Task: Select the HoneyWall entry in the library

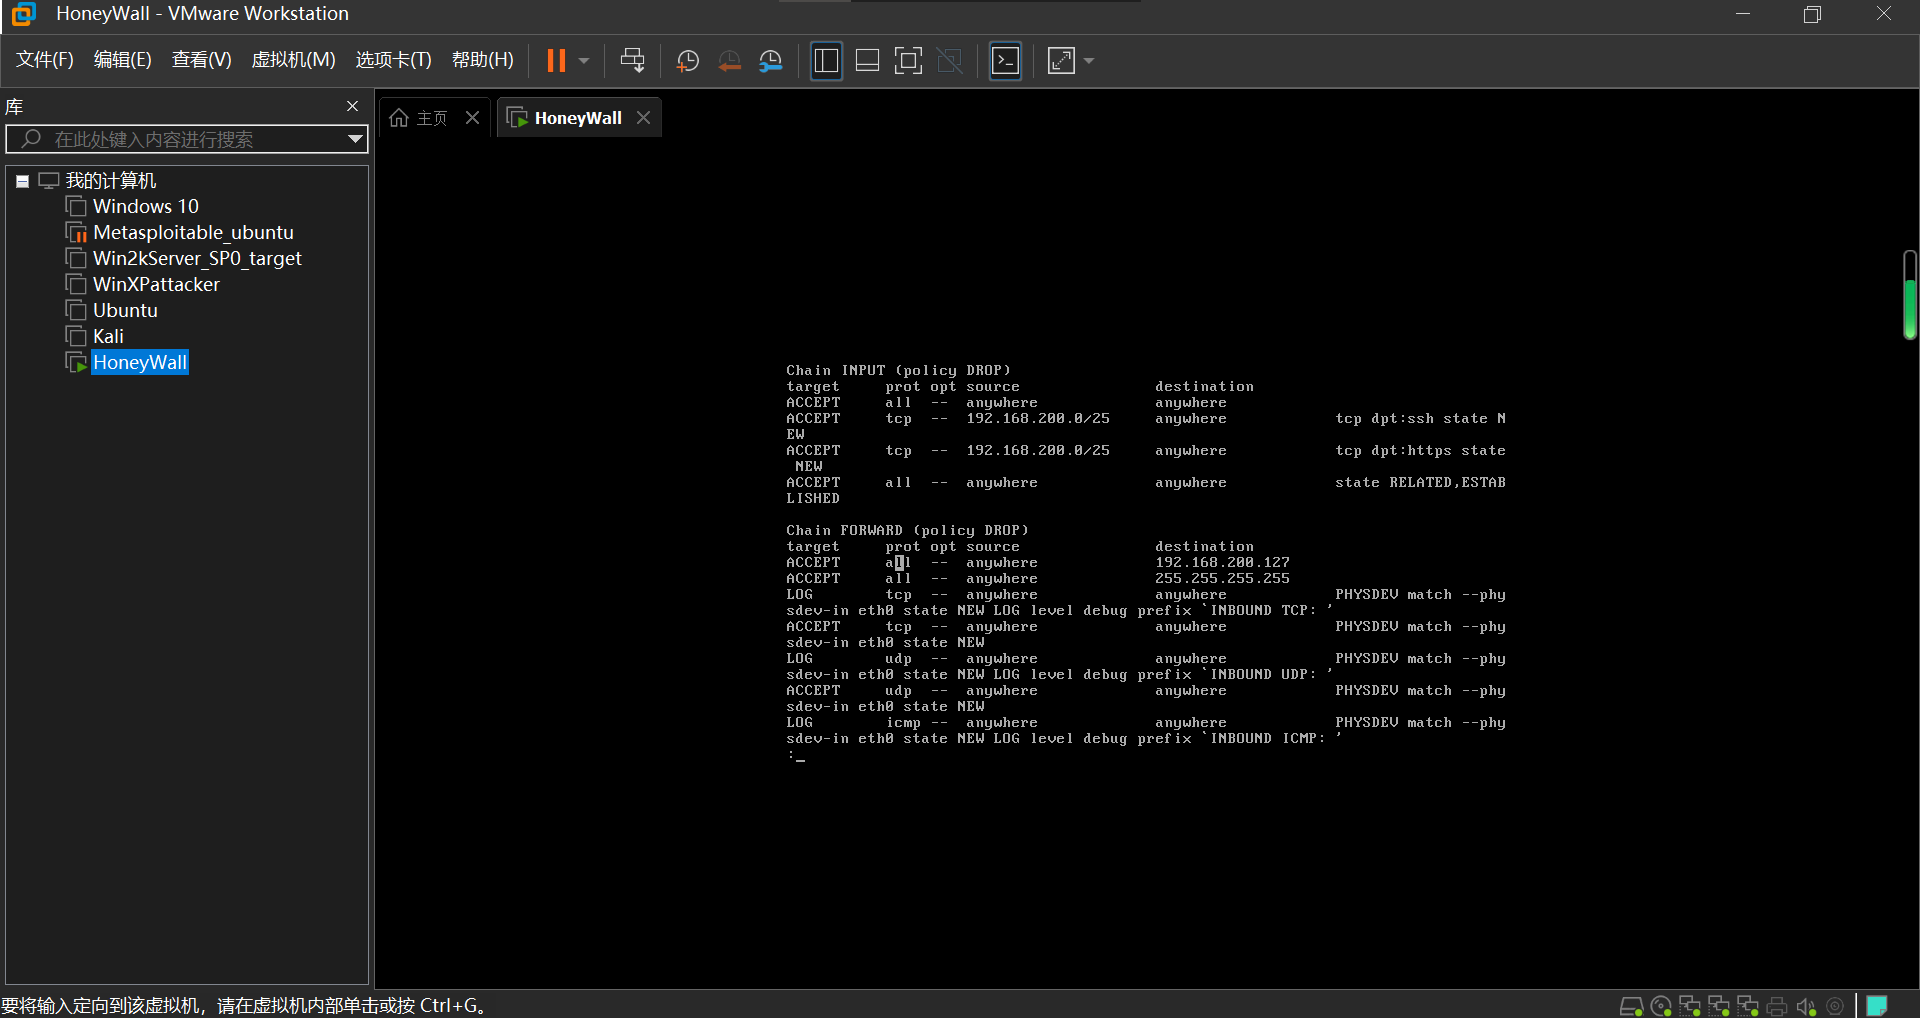Action: (140, 363)
